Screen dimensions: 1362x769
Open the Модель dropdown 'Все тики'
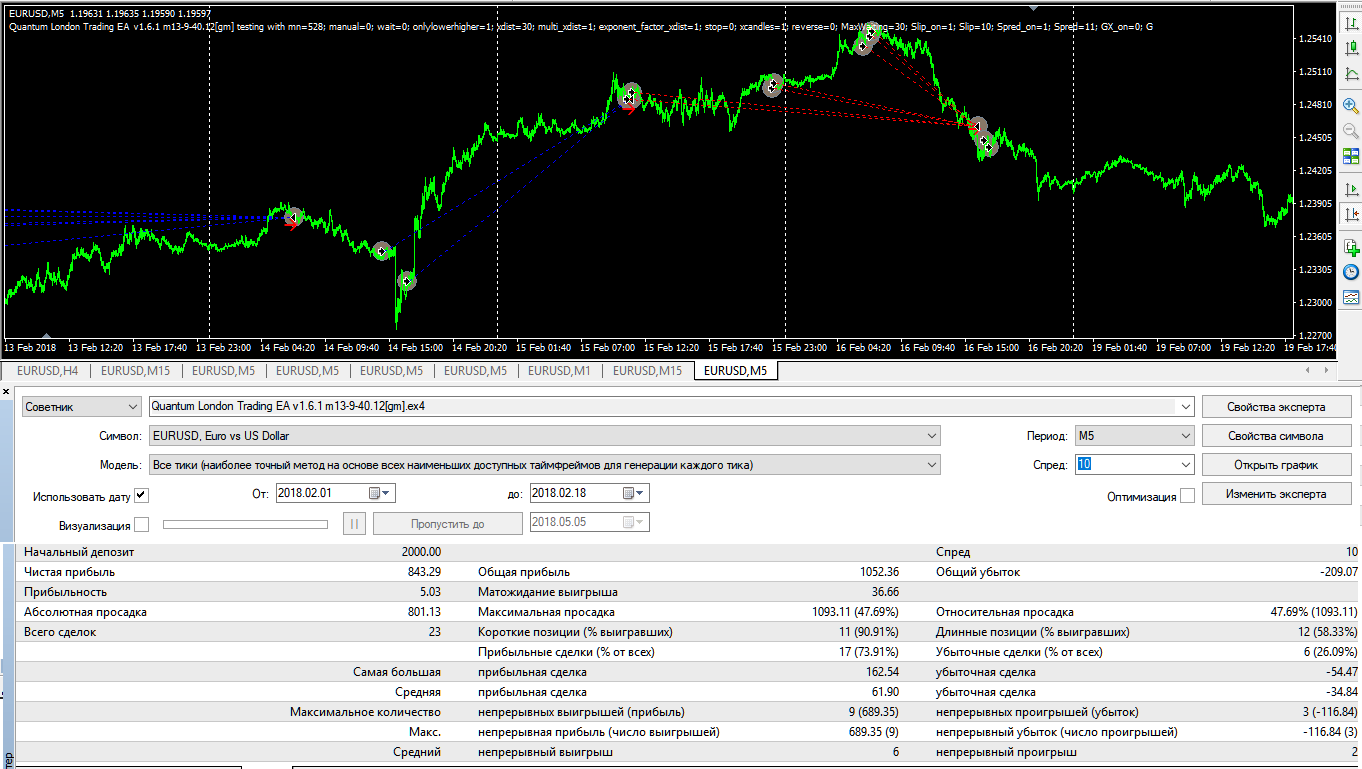tap(545, 465)
